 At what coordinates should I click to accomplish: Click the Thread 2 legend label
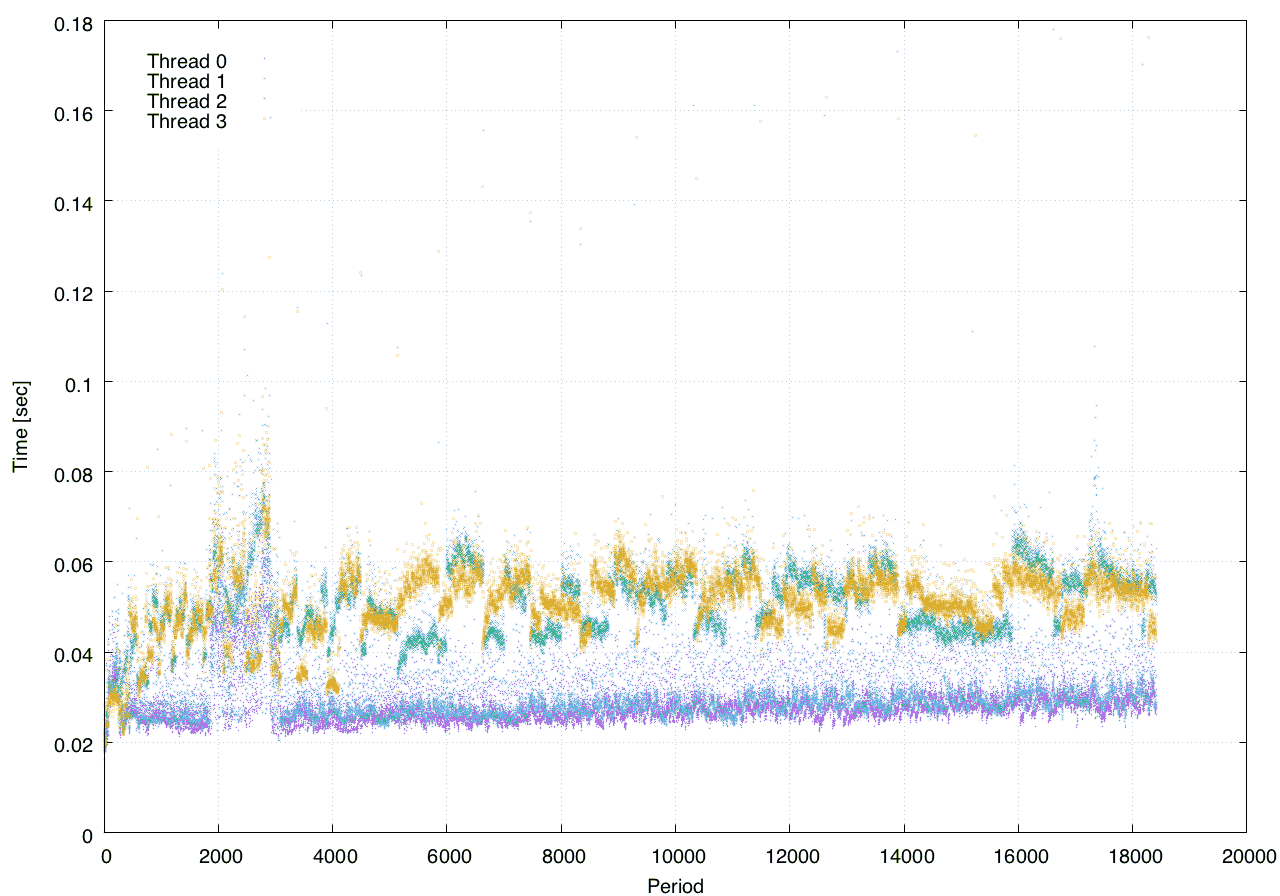click(x=187, y=101)
